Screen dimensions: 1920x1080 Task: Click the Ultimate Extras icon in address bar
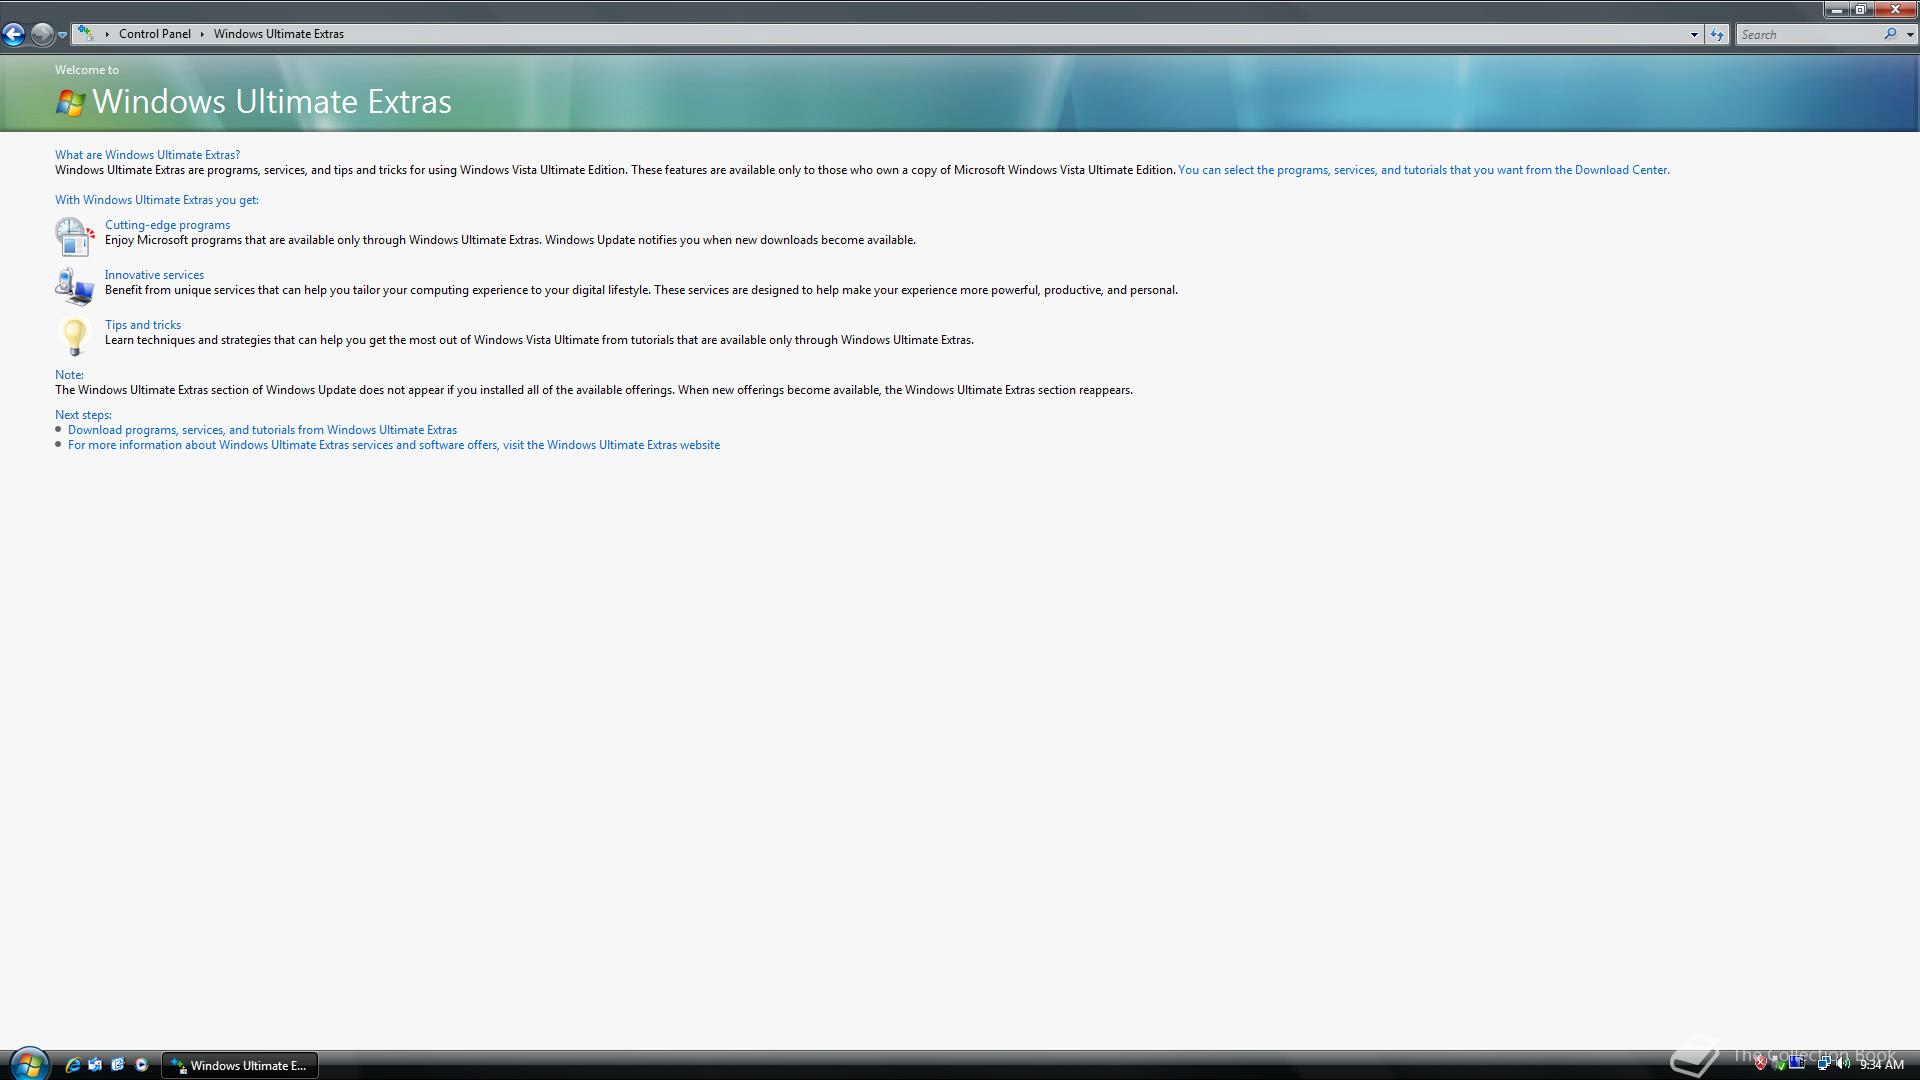86,34
